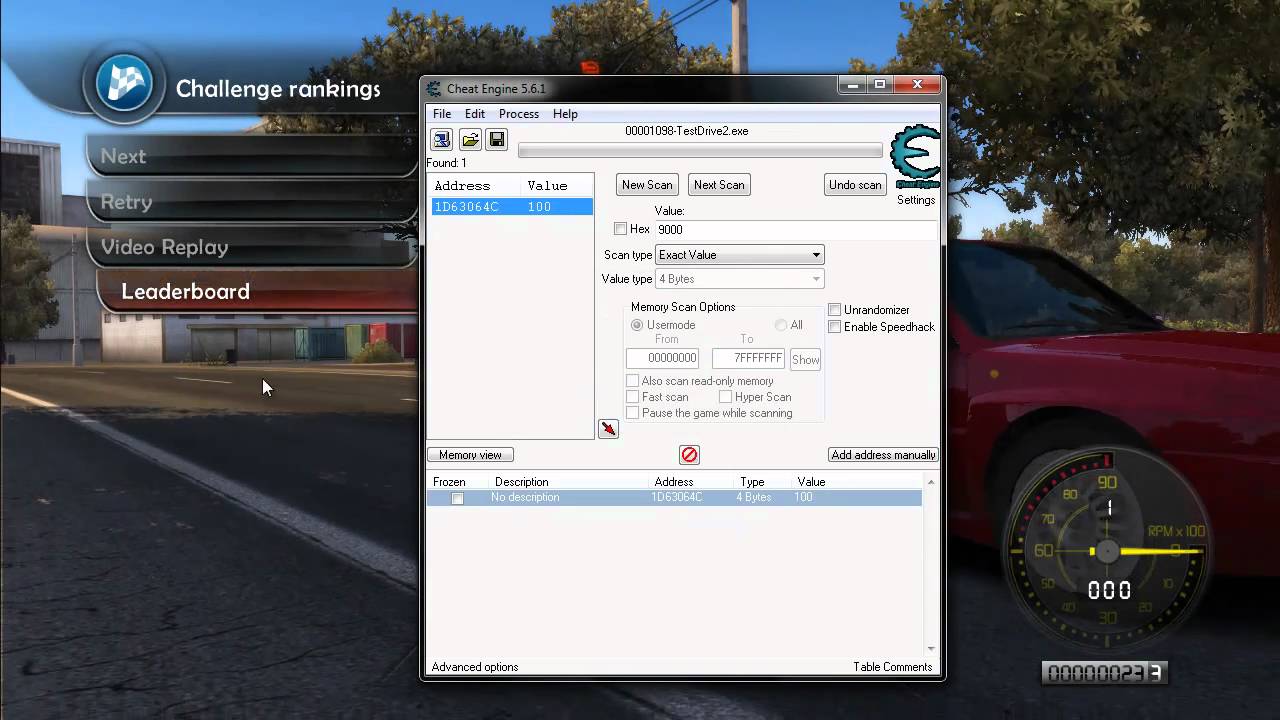Open the Process menu

(x=519, y=114)
